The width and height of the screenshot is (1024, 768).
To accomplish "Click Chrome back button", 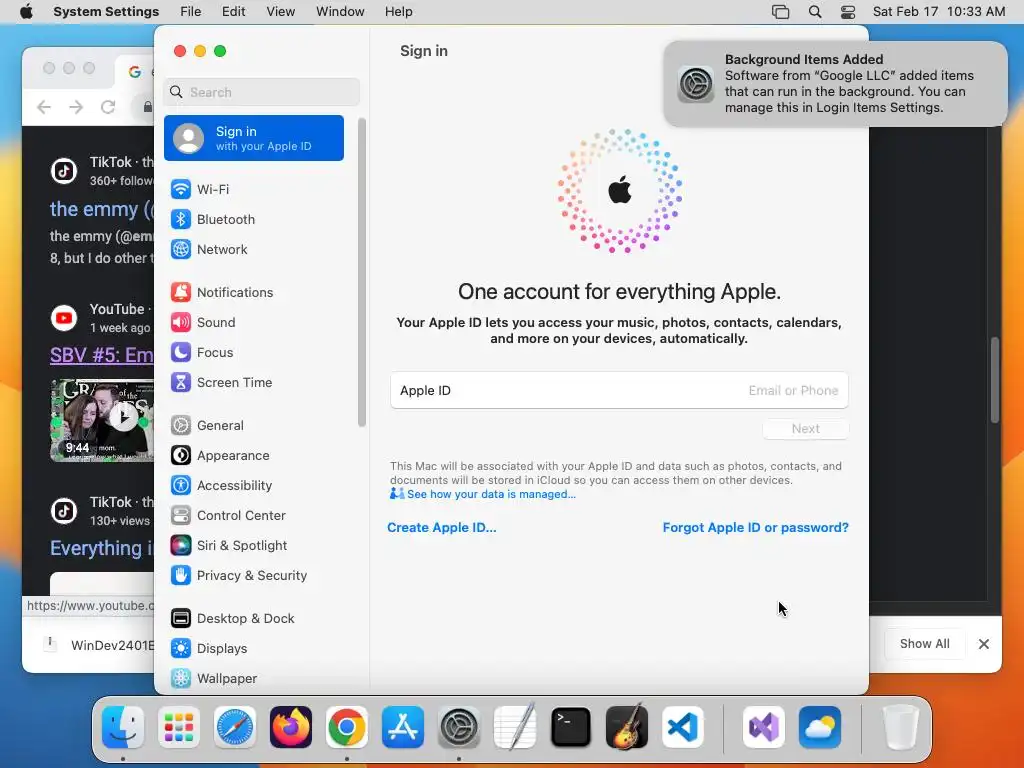I will [x=44, y=107].
